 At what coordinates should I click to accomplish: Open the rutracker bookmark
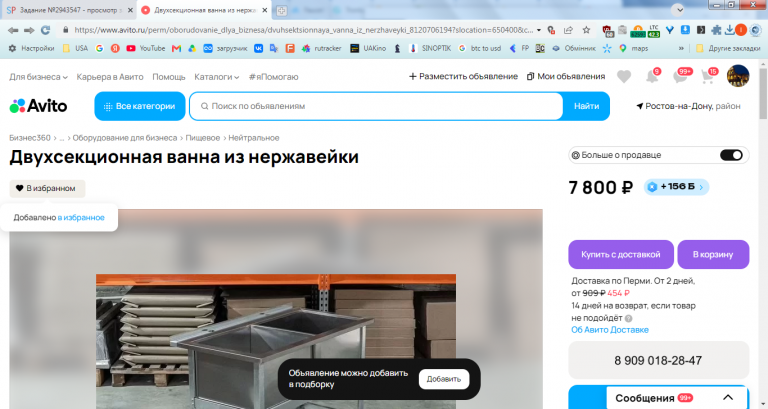[x=321, y=48]
